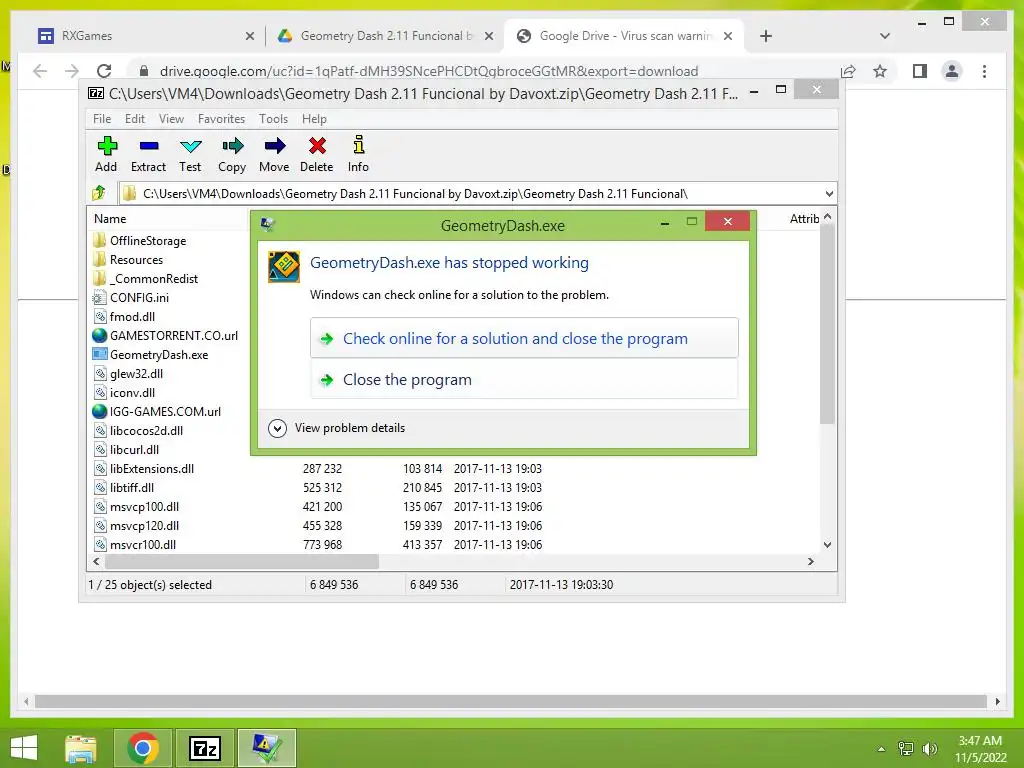The image size is (1024, 768).
Task: Click the crash report taskbar icon
Action: [266, 748]
